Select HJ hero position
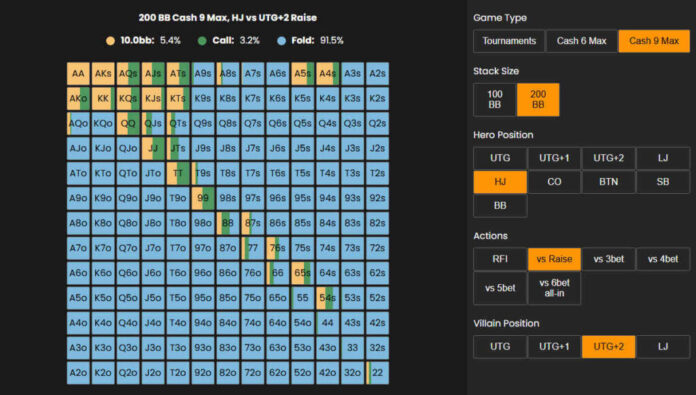 coord(500,182)
